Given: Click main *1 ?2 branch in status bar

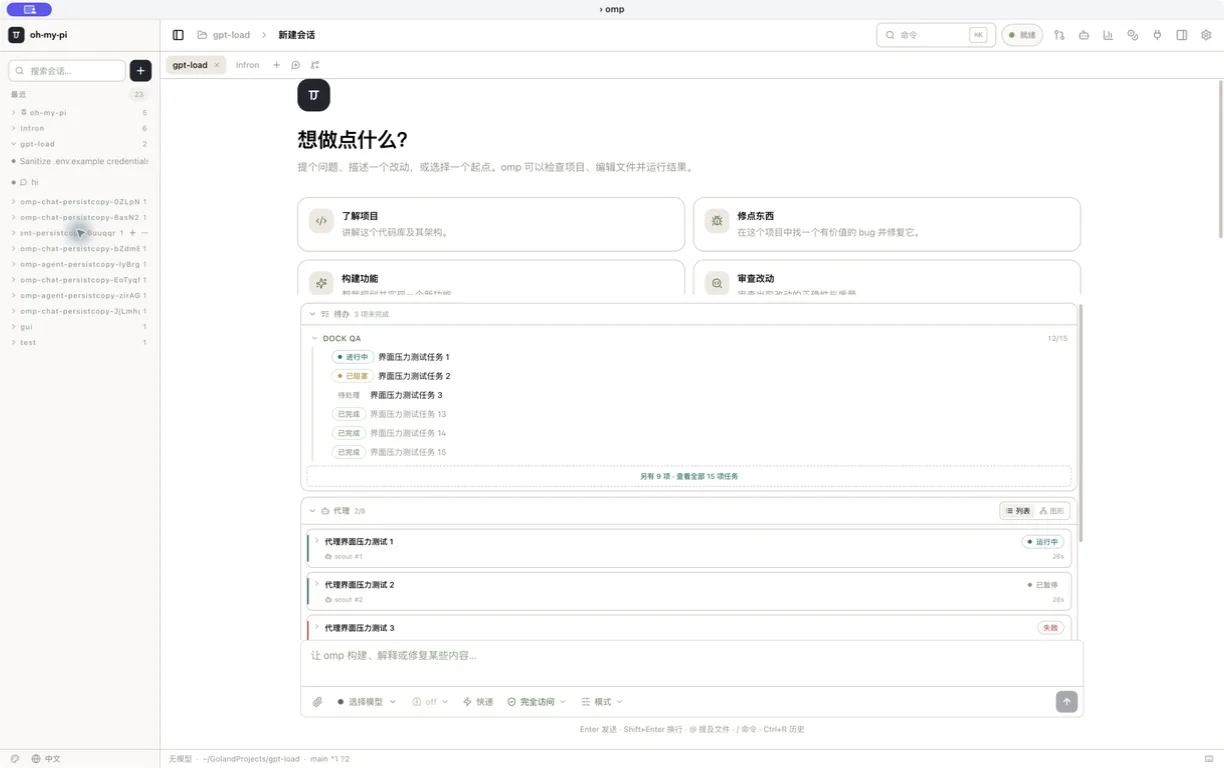Looking at the screenshot, I should coord(329,759).
